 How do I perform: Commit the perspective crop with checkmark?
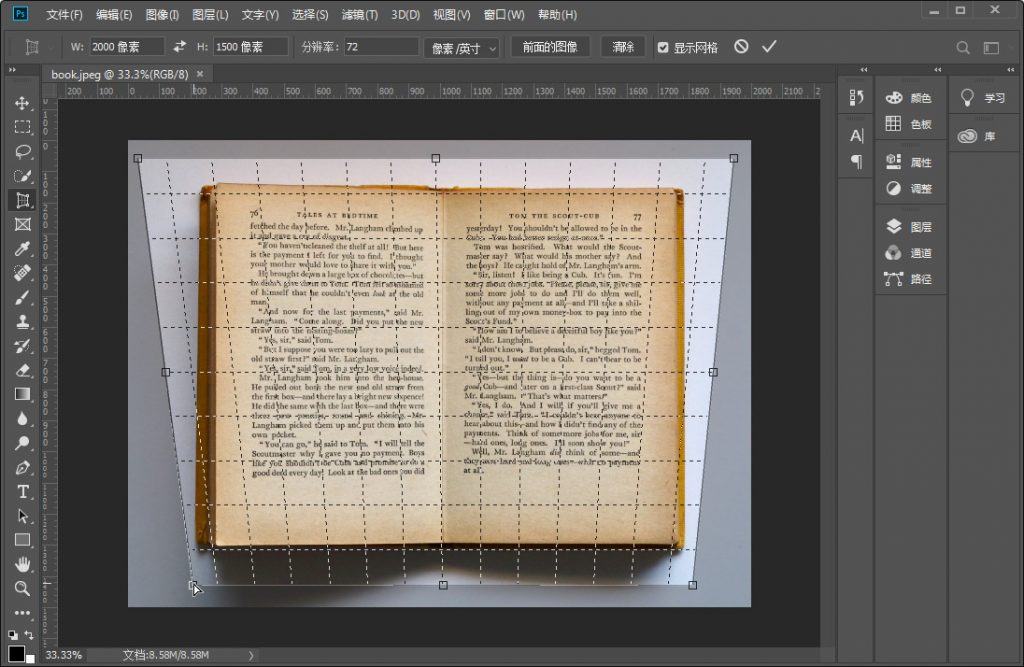click(x=769, y=46)
